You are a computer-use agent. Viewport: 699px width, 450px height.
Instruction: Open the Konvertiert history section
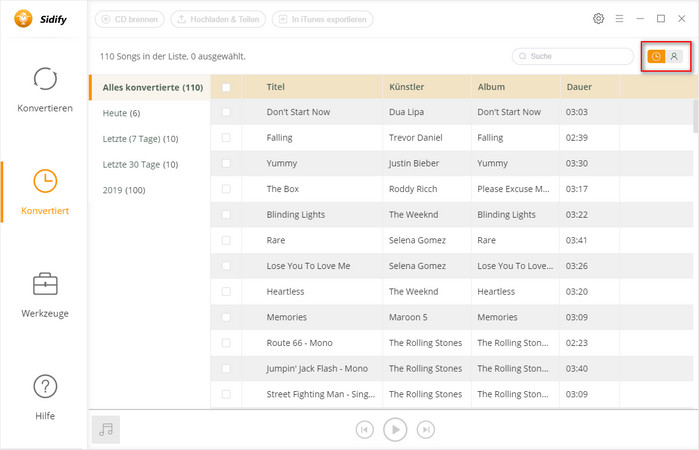(45, 192)
